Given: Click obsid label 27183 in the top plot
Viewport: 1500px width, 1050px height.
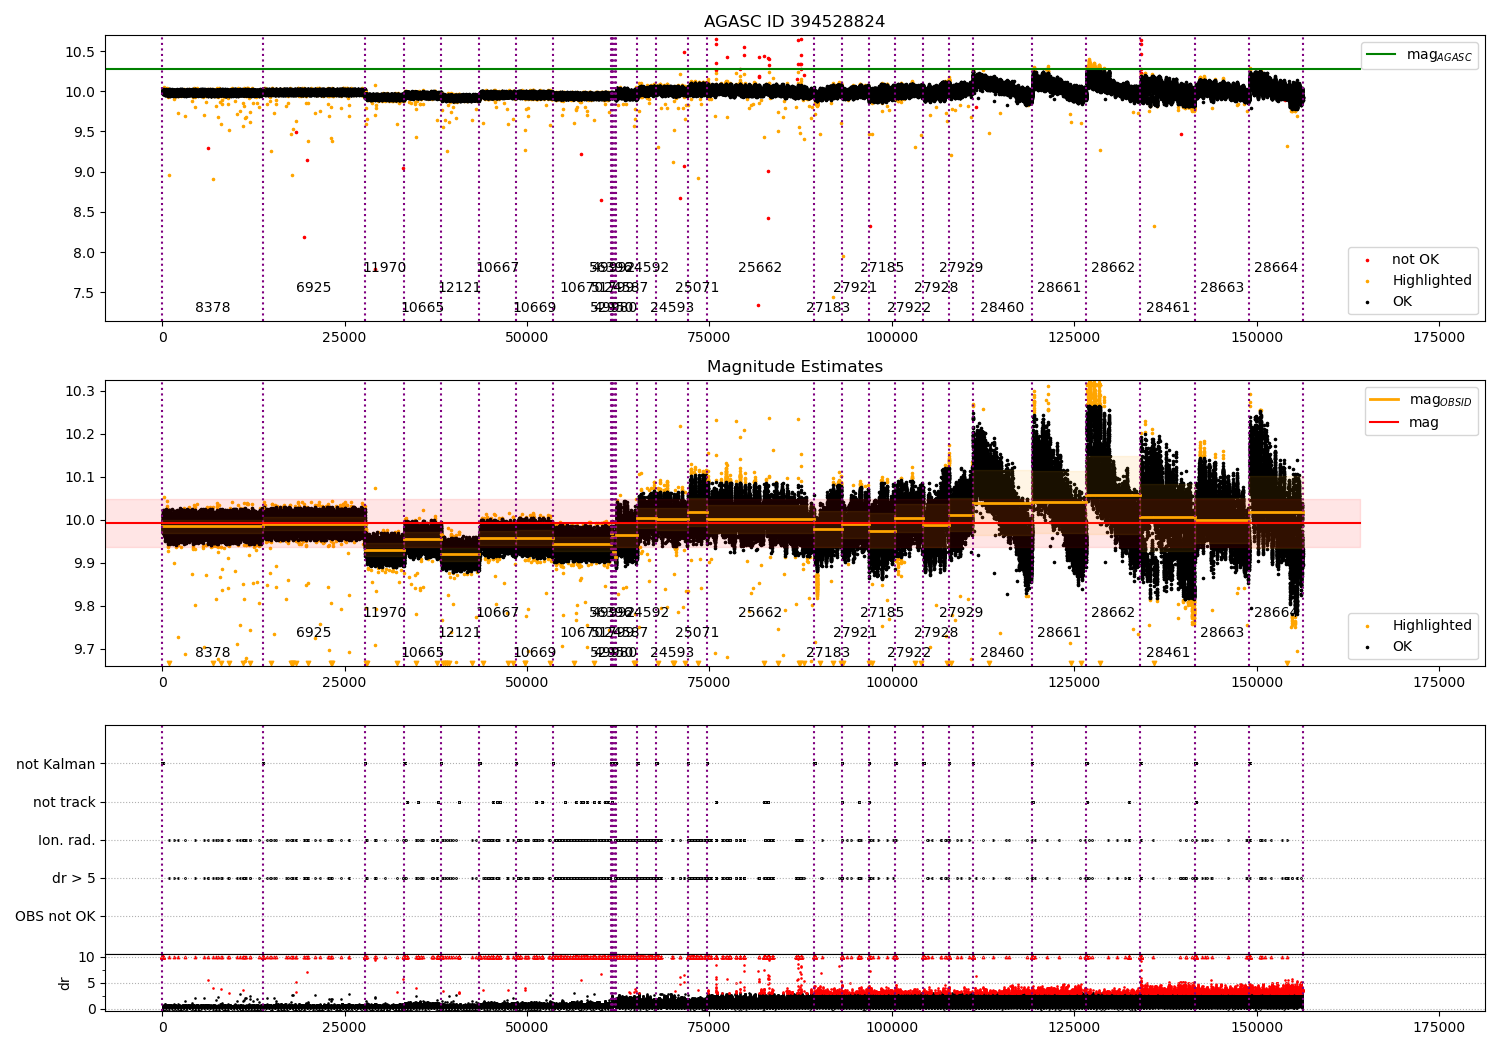Looking at the screenshot, I should 828,308.
